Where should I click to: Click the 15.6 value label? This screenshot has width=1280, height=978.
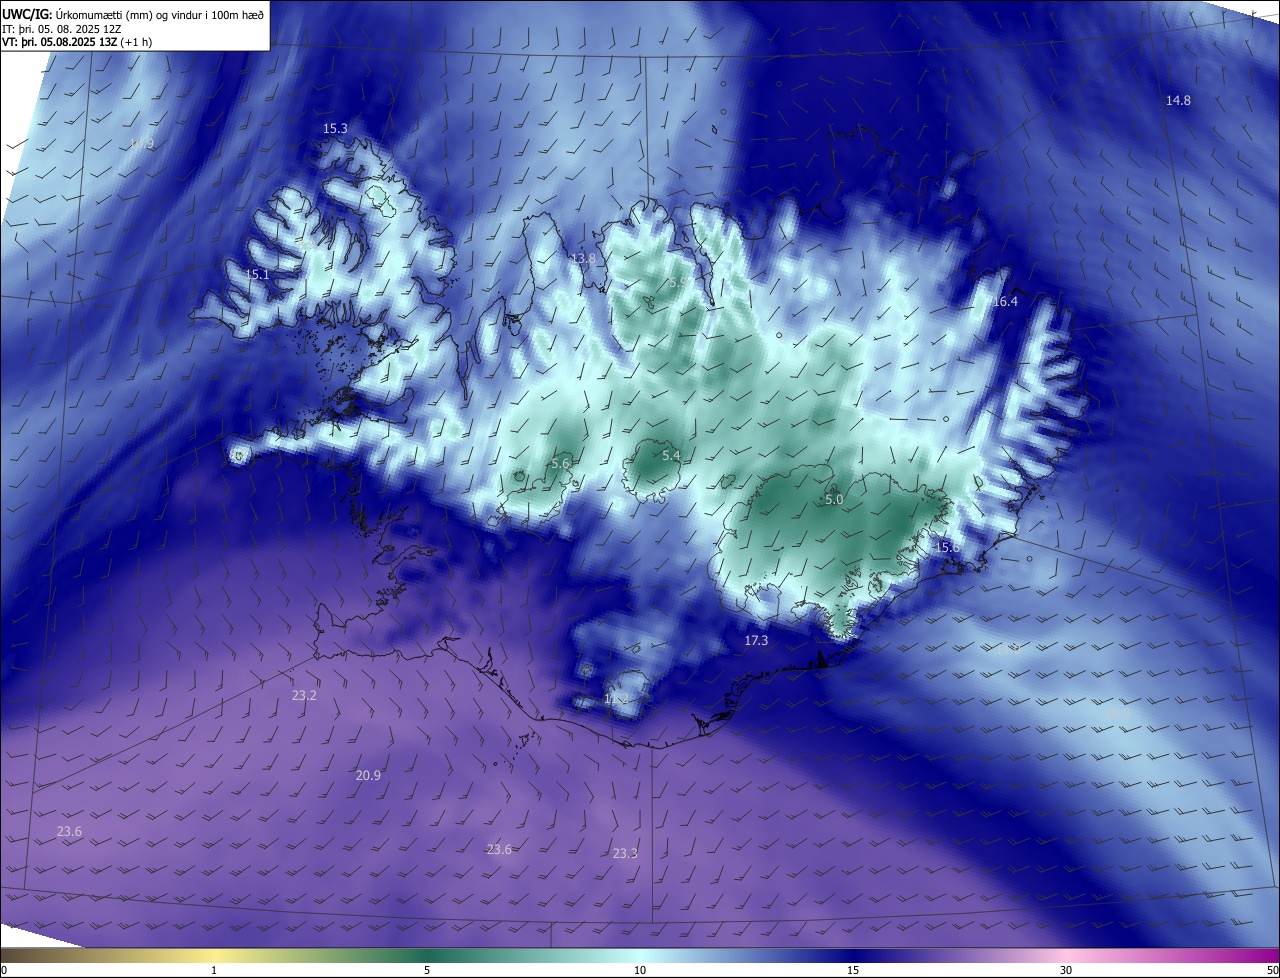pos(947,547)
